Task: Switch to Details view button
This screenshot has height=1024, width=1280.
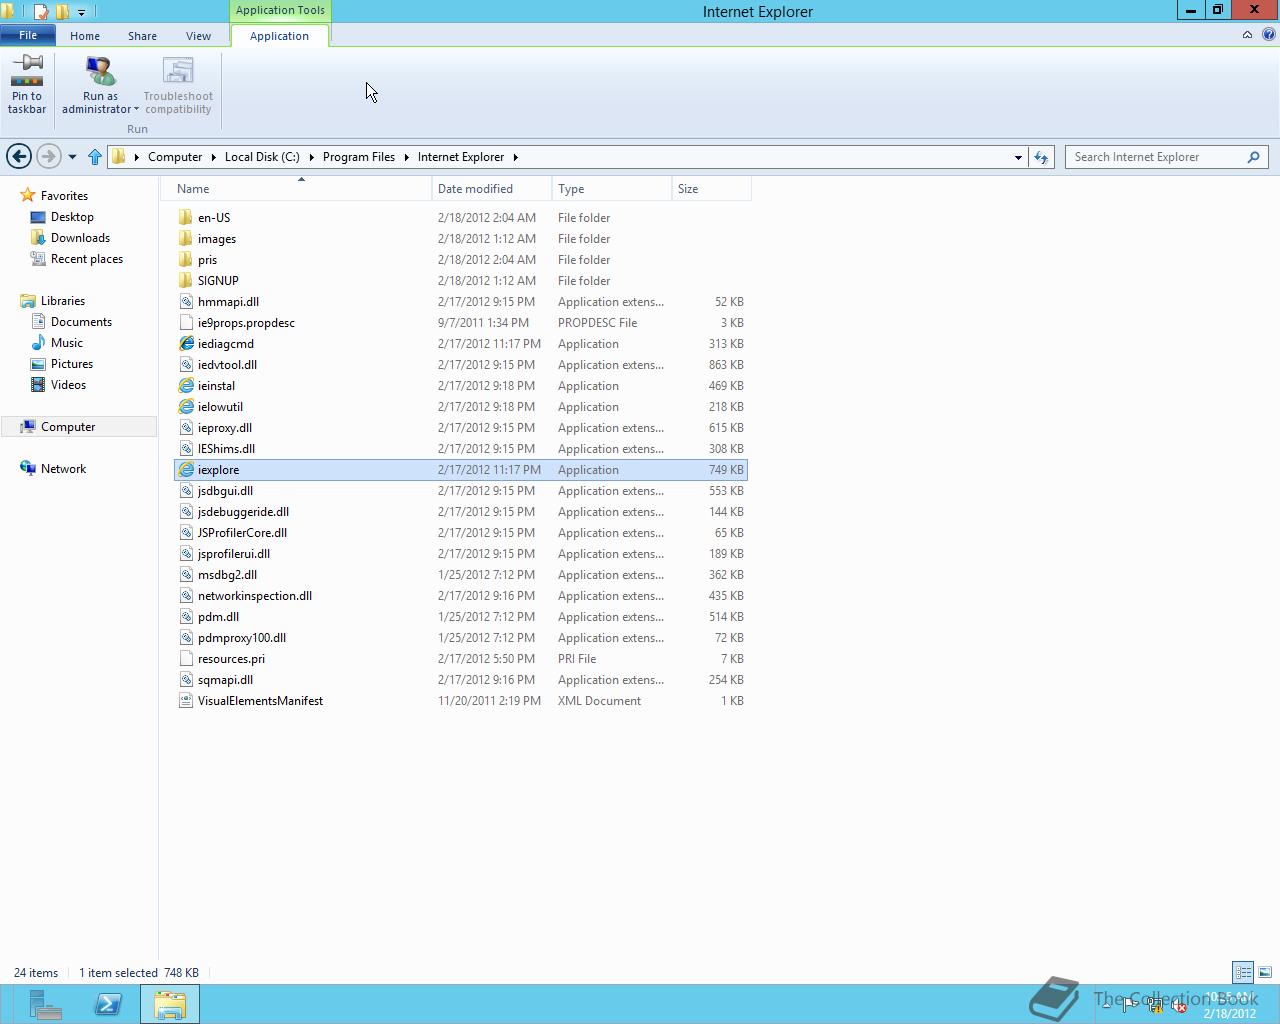Action: click(x=1243, y=972)
